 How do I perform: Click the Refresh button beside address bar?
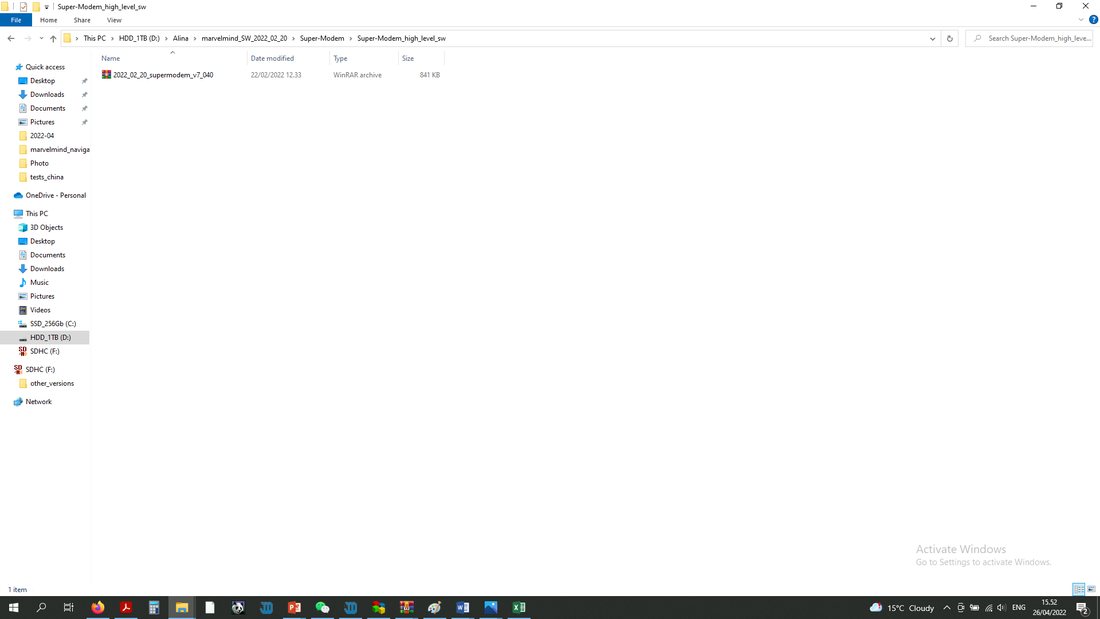(x=950, y=39)
